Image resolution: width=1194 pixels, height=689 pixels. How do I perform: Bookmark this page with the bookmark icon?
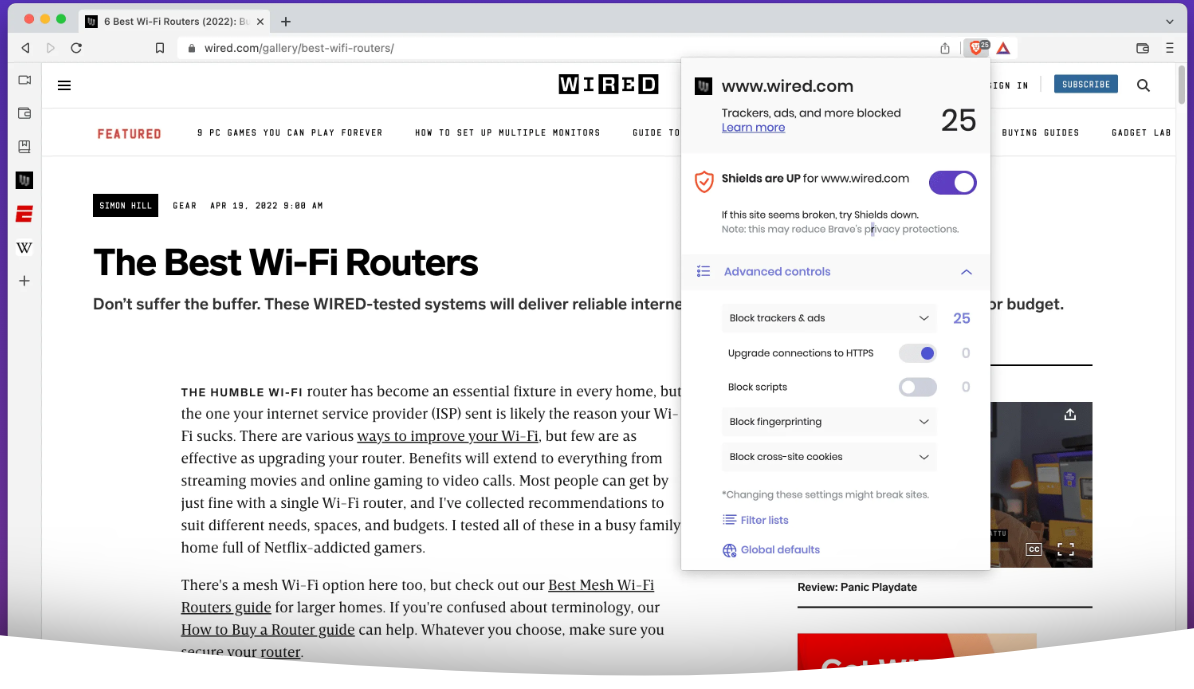click(x=160, y=48)
